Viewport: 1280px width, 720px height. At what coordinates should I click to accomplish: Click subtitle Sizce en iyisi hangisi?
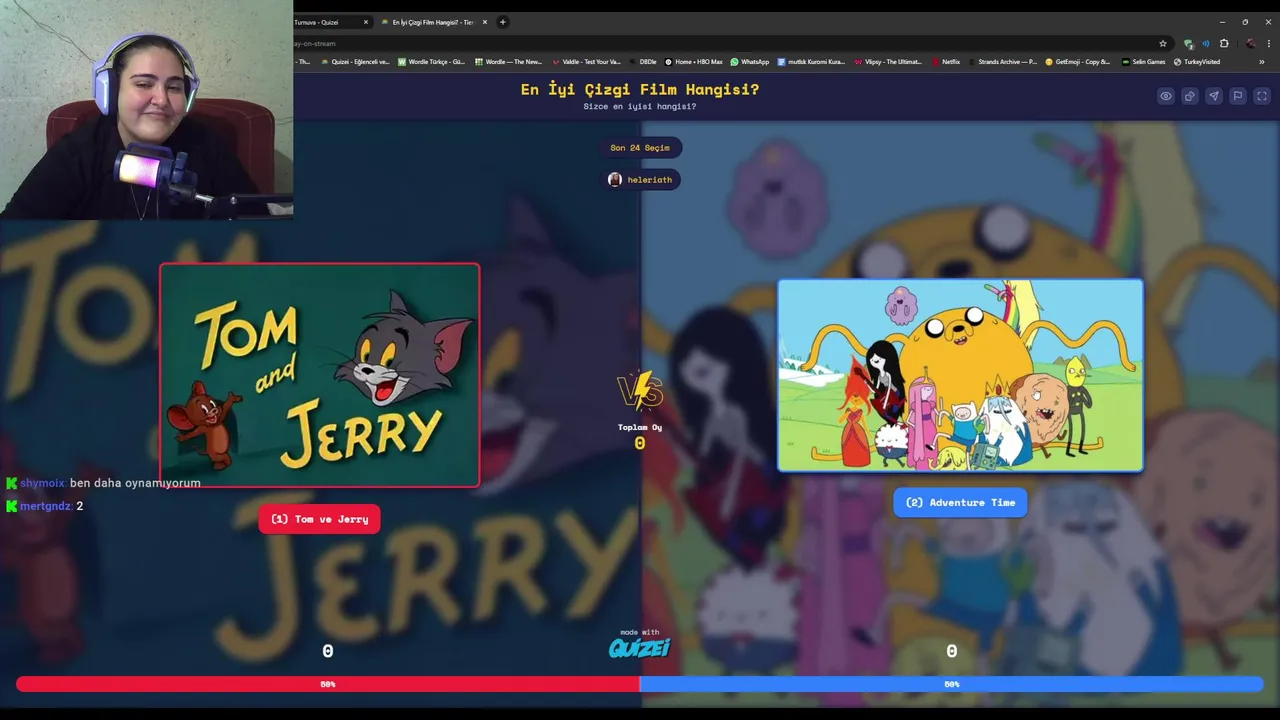(640, 106)
